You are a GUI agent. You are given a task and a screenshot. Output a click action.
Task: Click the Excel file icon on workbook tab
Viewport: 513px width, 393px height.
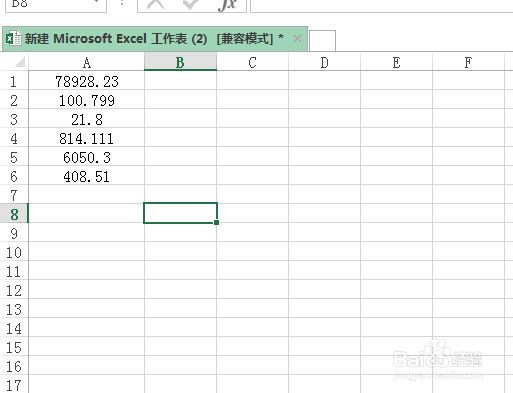[x=14, y=39]
